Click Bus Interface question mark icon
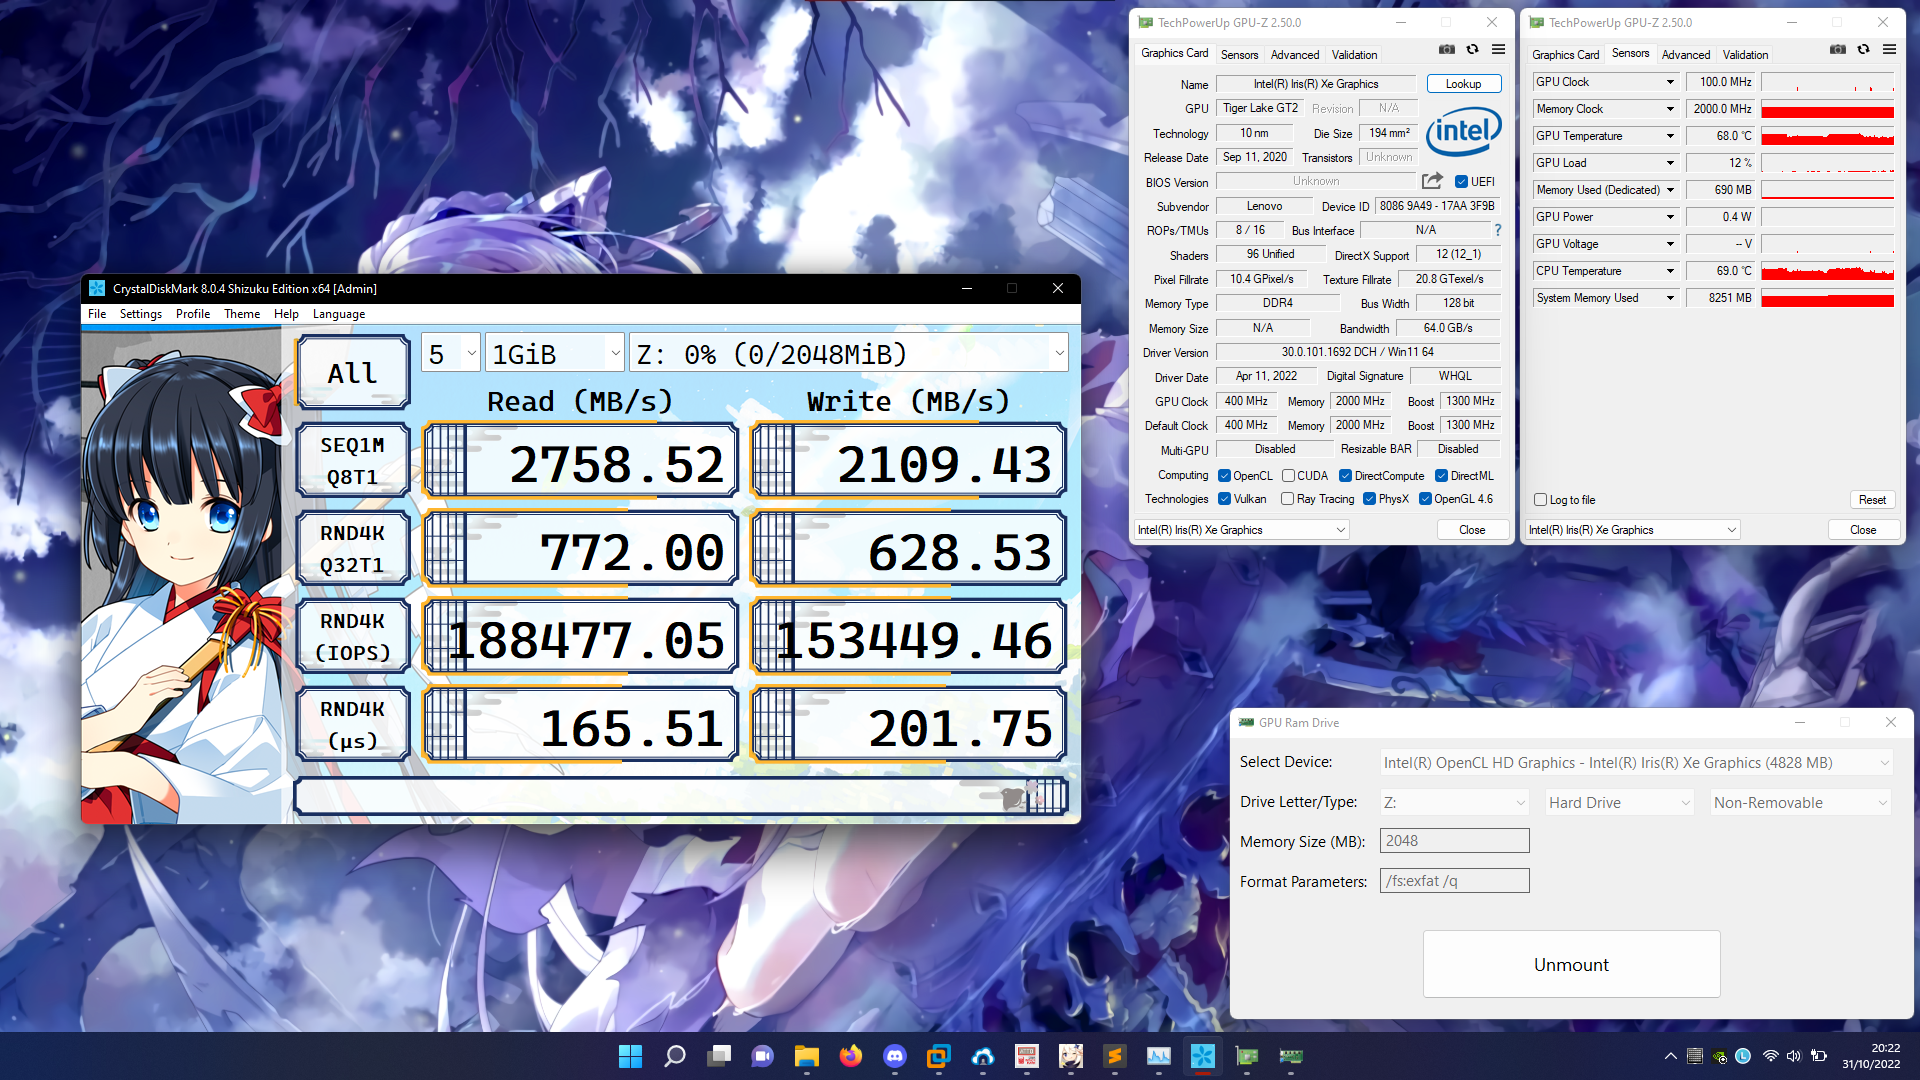The image size is (1920, 1080). click(1497, 230)
